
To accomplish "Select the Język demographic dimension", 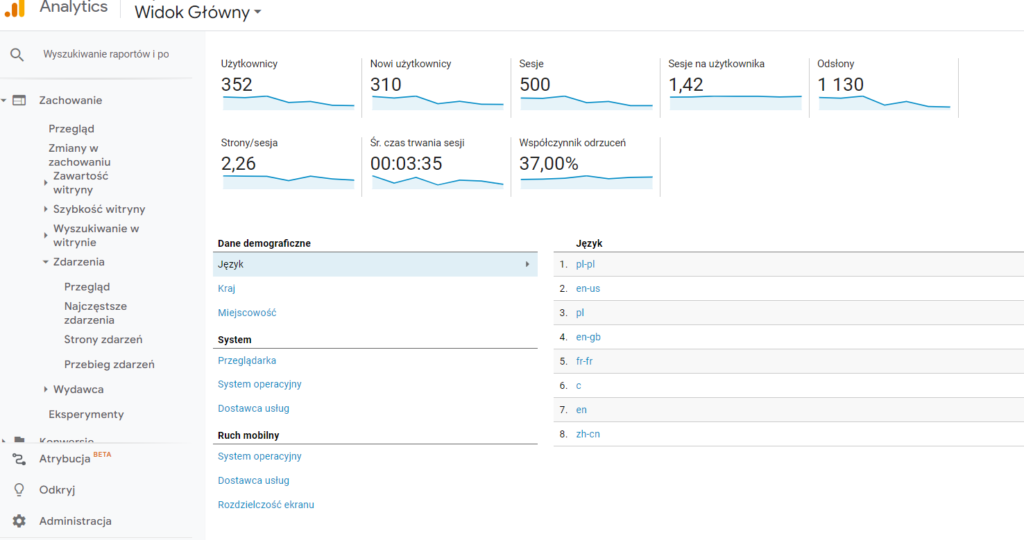I will pyautogui.click(x=375, y=264).
